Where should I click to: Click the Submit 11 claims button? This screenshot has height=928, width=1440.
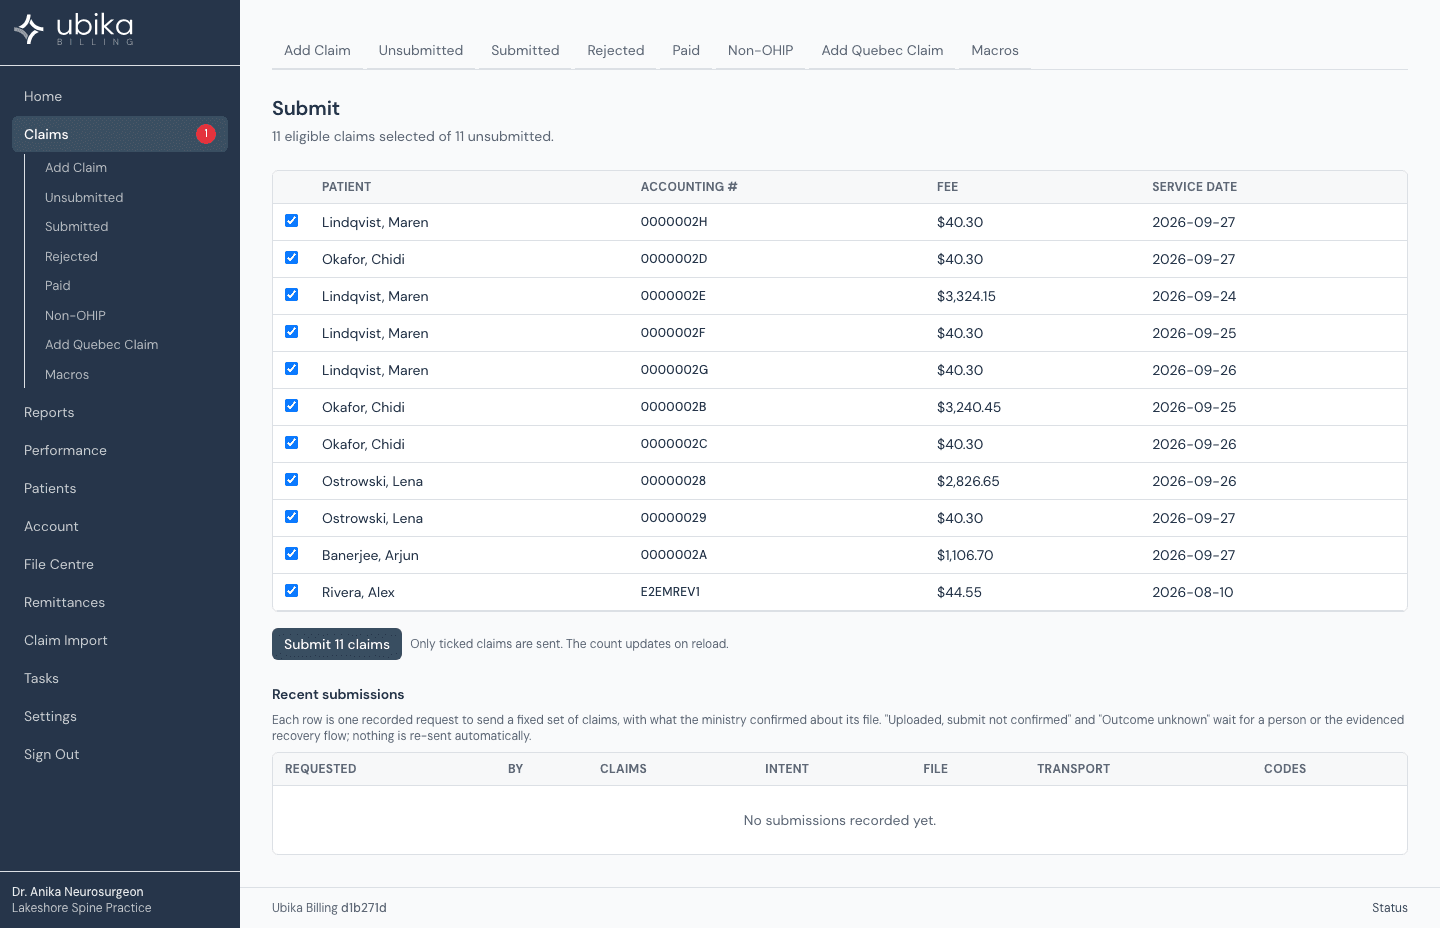pos(337,644)
